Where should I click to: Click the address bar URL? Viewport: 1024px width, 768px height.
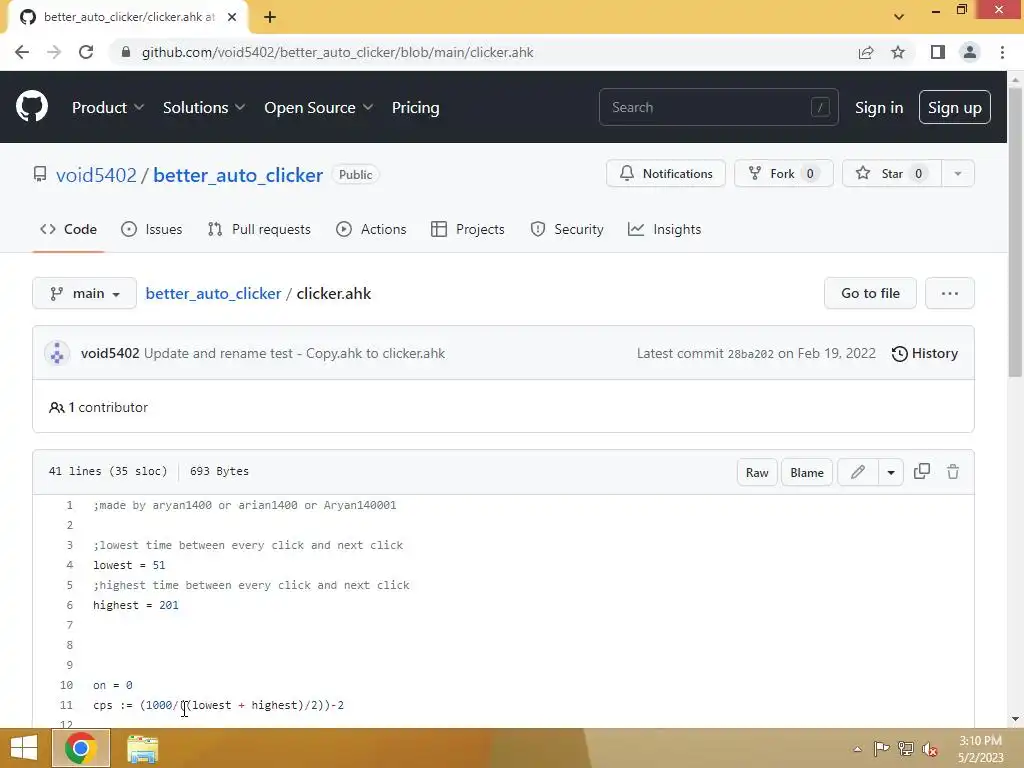(x=338, y=52)
